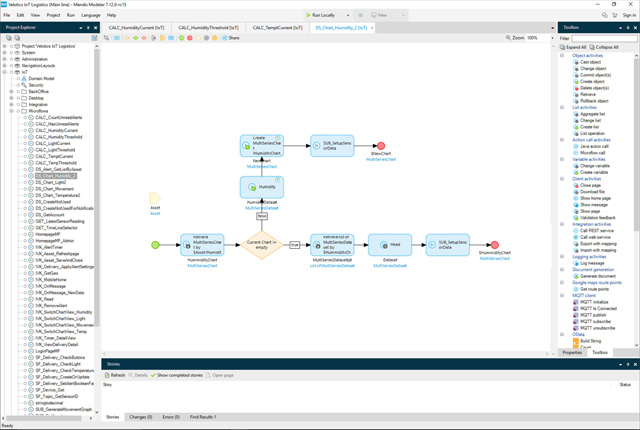This screenshot has height=430, width=640.
Task: Click the Toolbox Filter input field
Action: (x=604, y=38)
